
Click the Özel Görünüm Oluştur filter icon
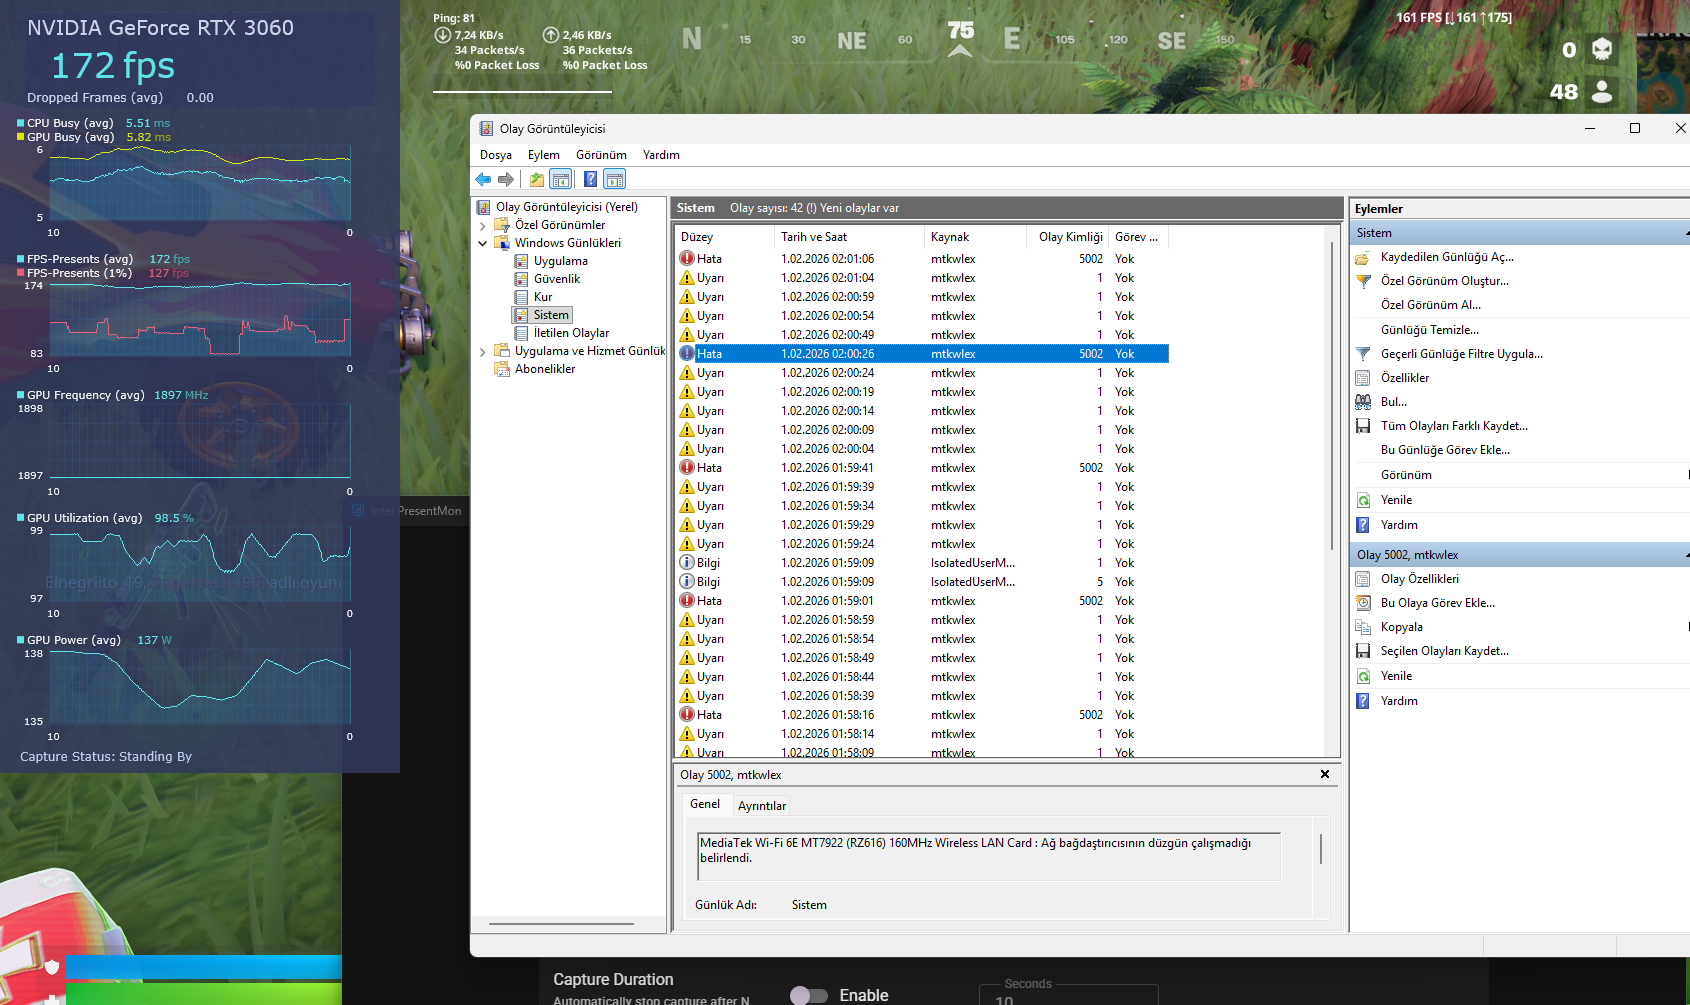coord(1362,281)
